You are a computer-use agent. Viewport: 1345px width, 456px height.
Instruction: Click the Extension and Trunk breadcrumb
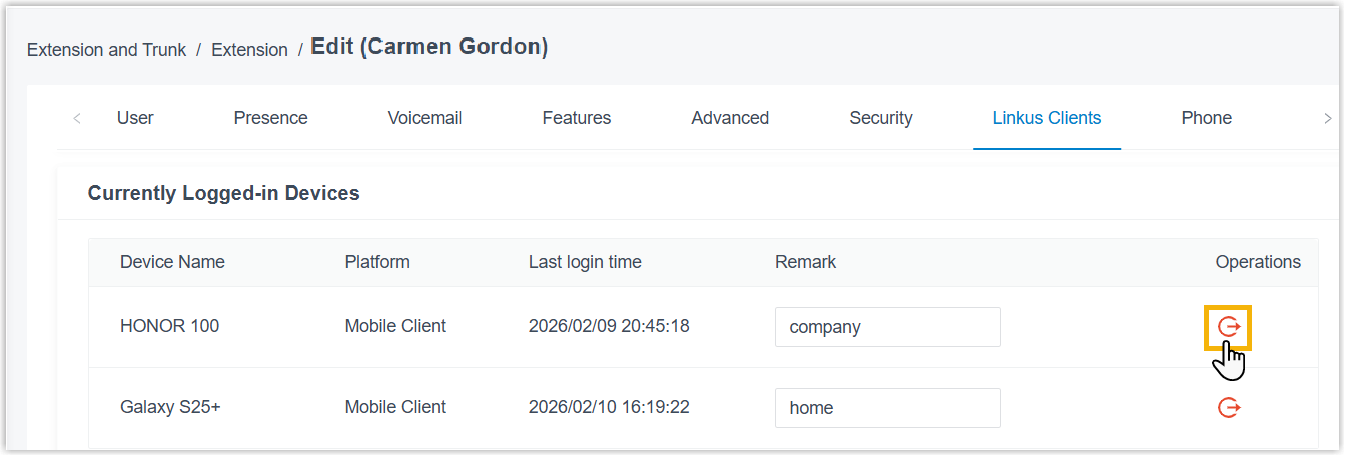click(x=106, y=50)
